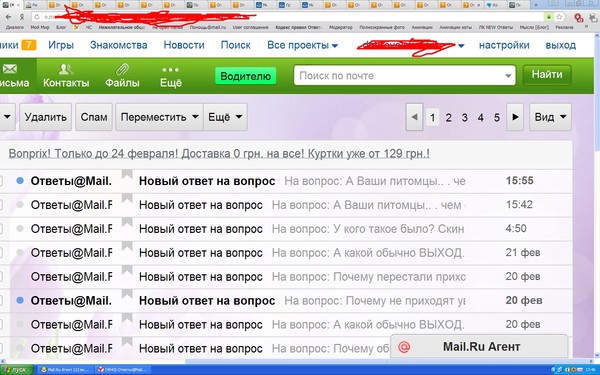This screenshot has height=375, width=600.
Task: Flag the 21 фев message
Action: coord(127,247)
